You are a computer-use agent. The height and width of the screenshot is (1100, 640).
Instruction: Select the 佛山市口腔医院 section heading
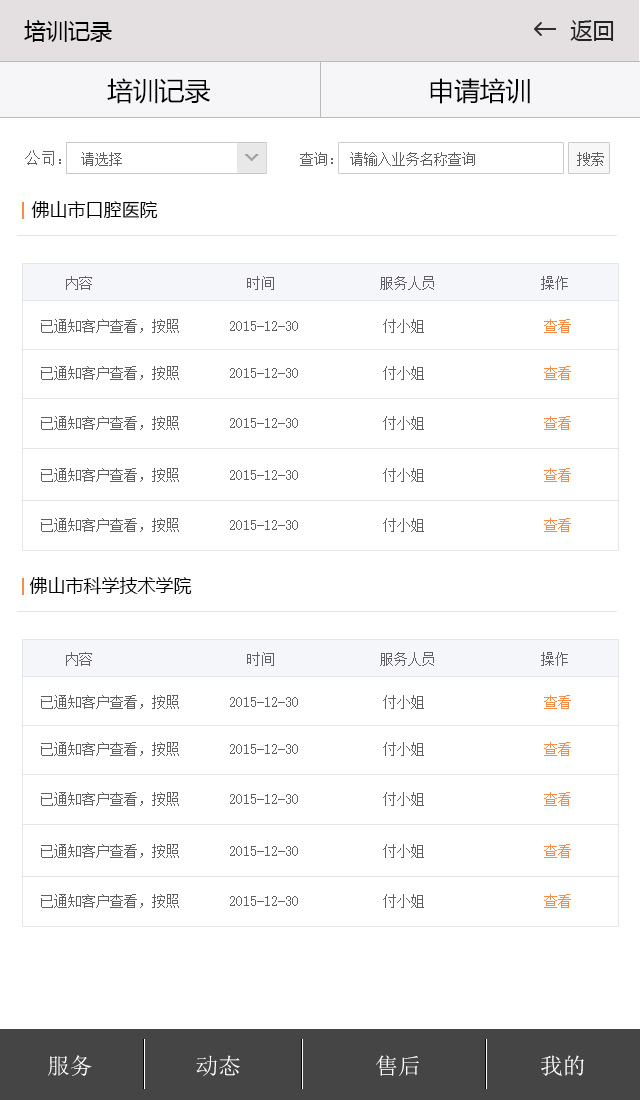pos(94,210)
